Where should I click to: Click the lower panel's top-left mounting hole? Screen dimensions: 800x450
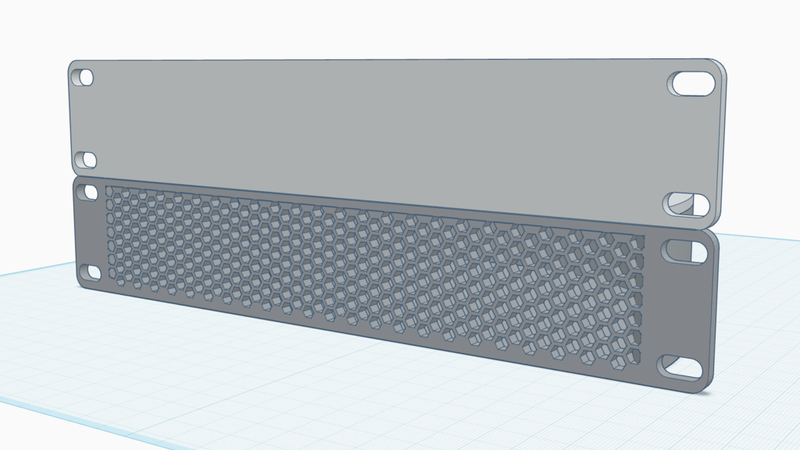[88, 190]
